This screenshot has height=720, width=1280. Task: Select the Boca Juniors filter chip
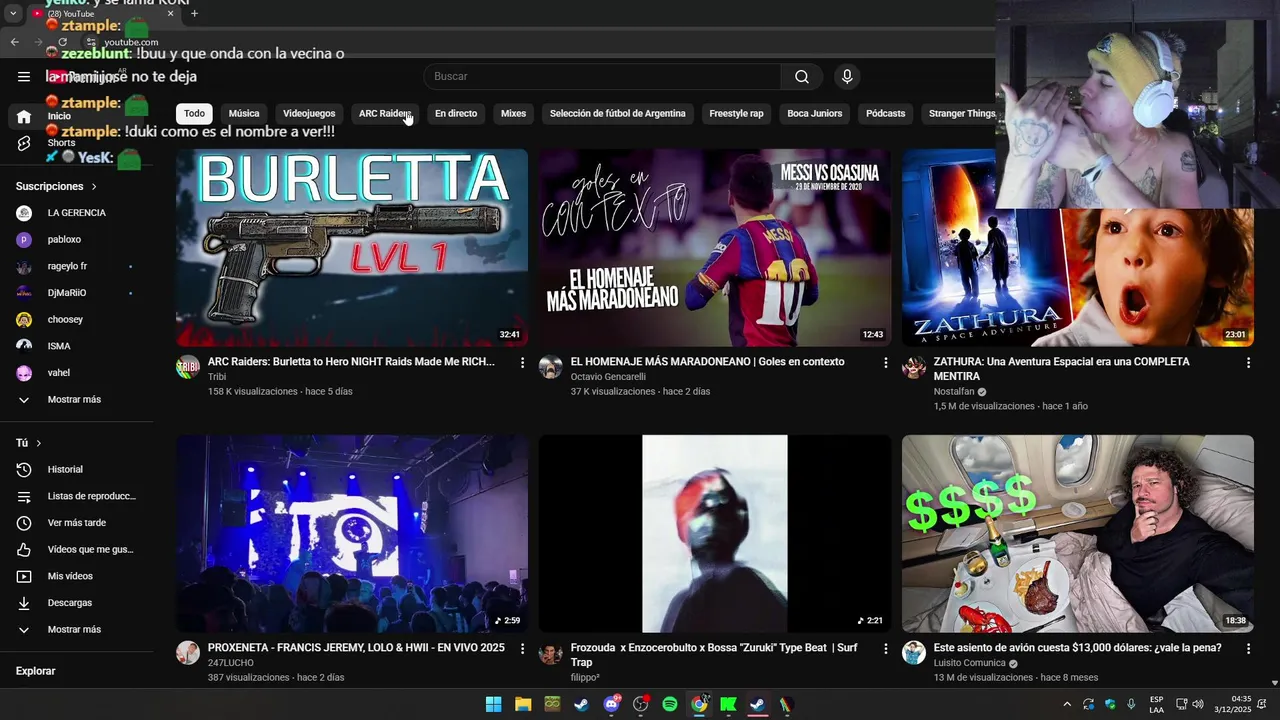tap(814, 114)
